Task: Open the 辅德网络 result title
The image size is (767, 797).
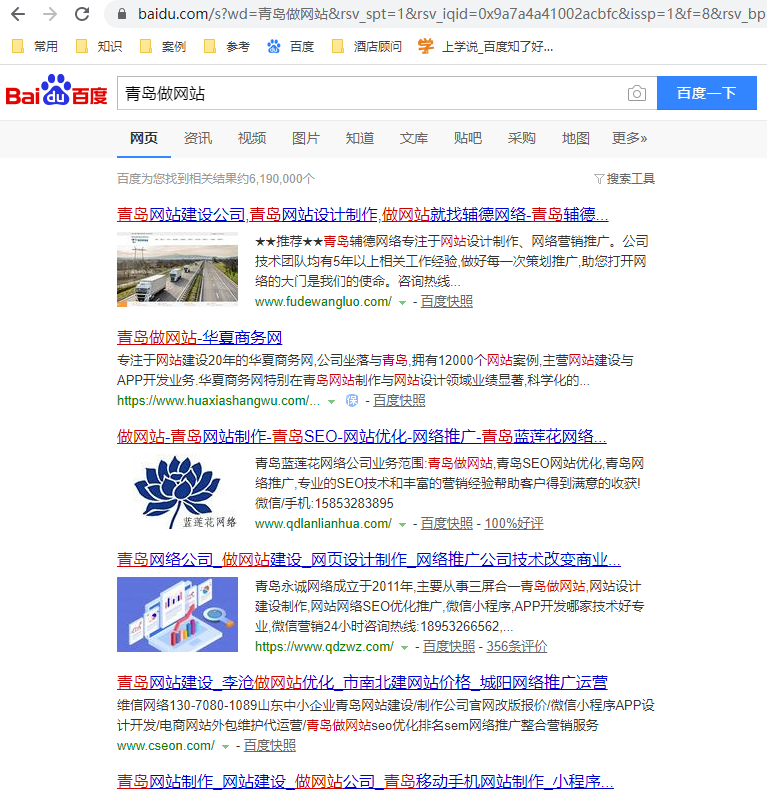Action: pyautogui.click(x=362, y=214)
